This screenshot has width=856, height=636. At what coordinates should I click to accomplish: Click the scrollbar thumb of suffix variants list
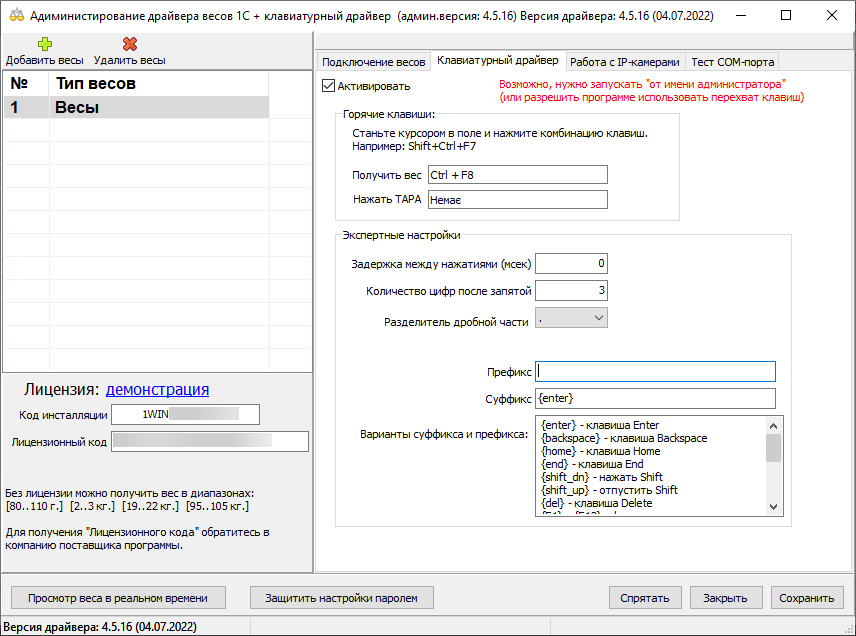[x=773, y=448]
